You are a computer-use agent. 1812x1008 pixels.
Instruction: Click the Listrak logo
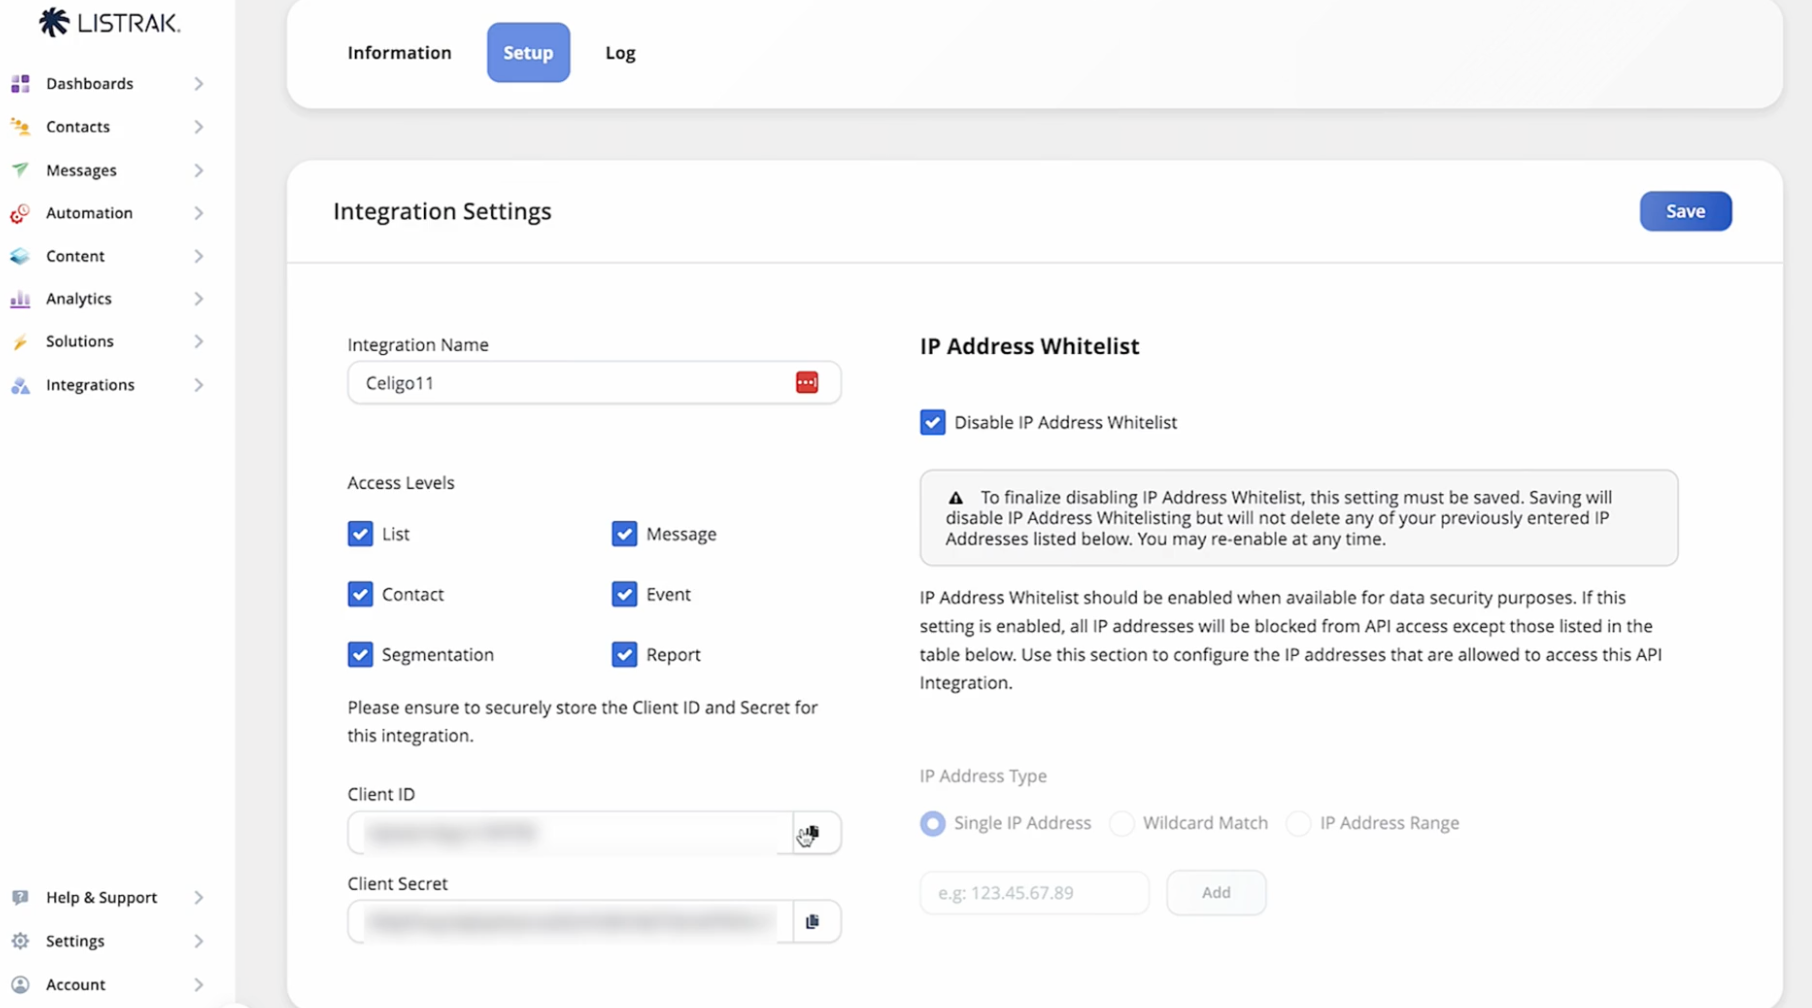pyautogui.click(x=109, y=22)
